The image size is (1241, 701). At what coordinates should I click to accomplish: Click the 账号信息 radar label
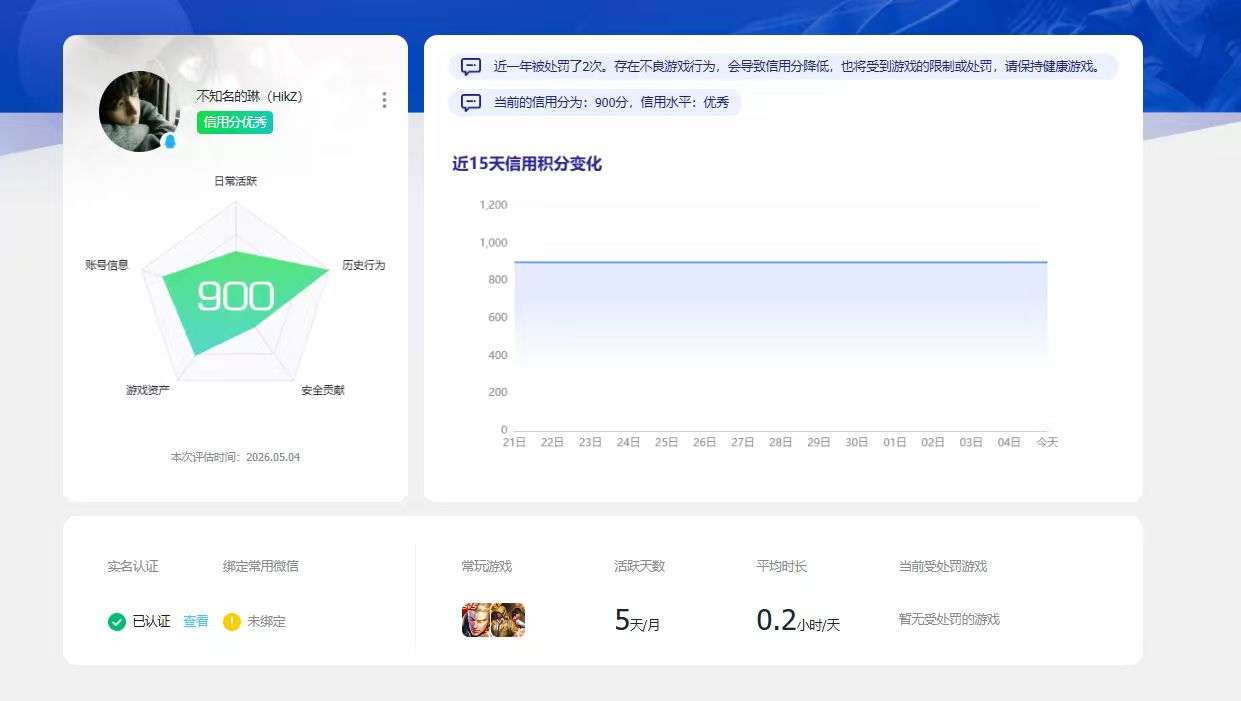[107, 265]
